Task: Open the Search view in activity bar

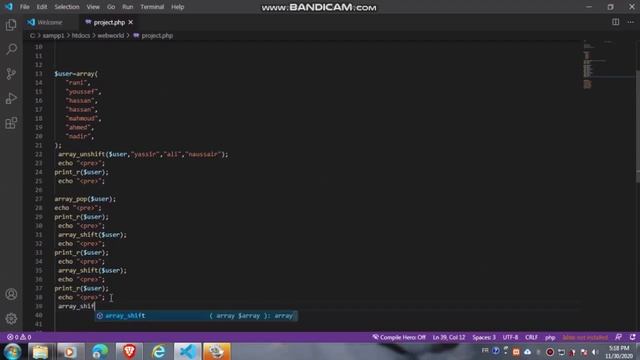Action: (11, 49)
